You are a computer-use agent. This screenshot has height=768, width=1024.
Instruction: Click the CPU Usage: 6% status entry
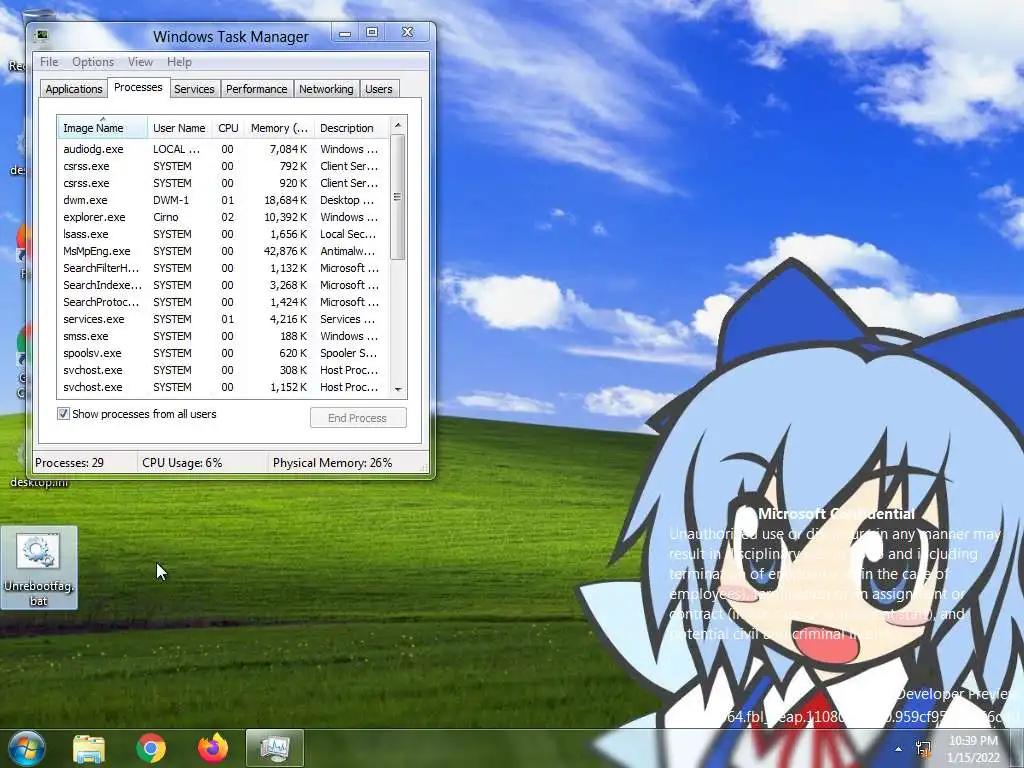click(x=182, y=462)
